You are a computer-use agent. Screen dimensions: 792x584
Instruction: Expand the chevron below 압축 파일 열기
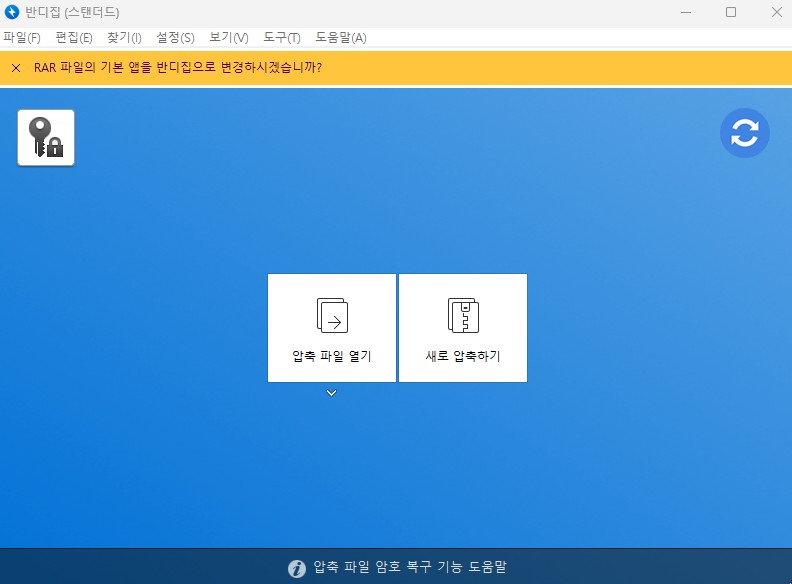click(331, 393)
